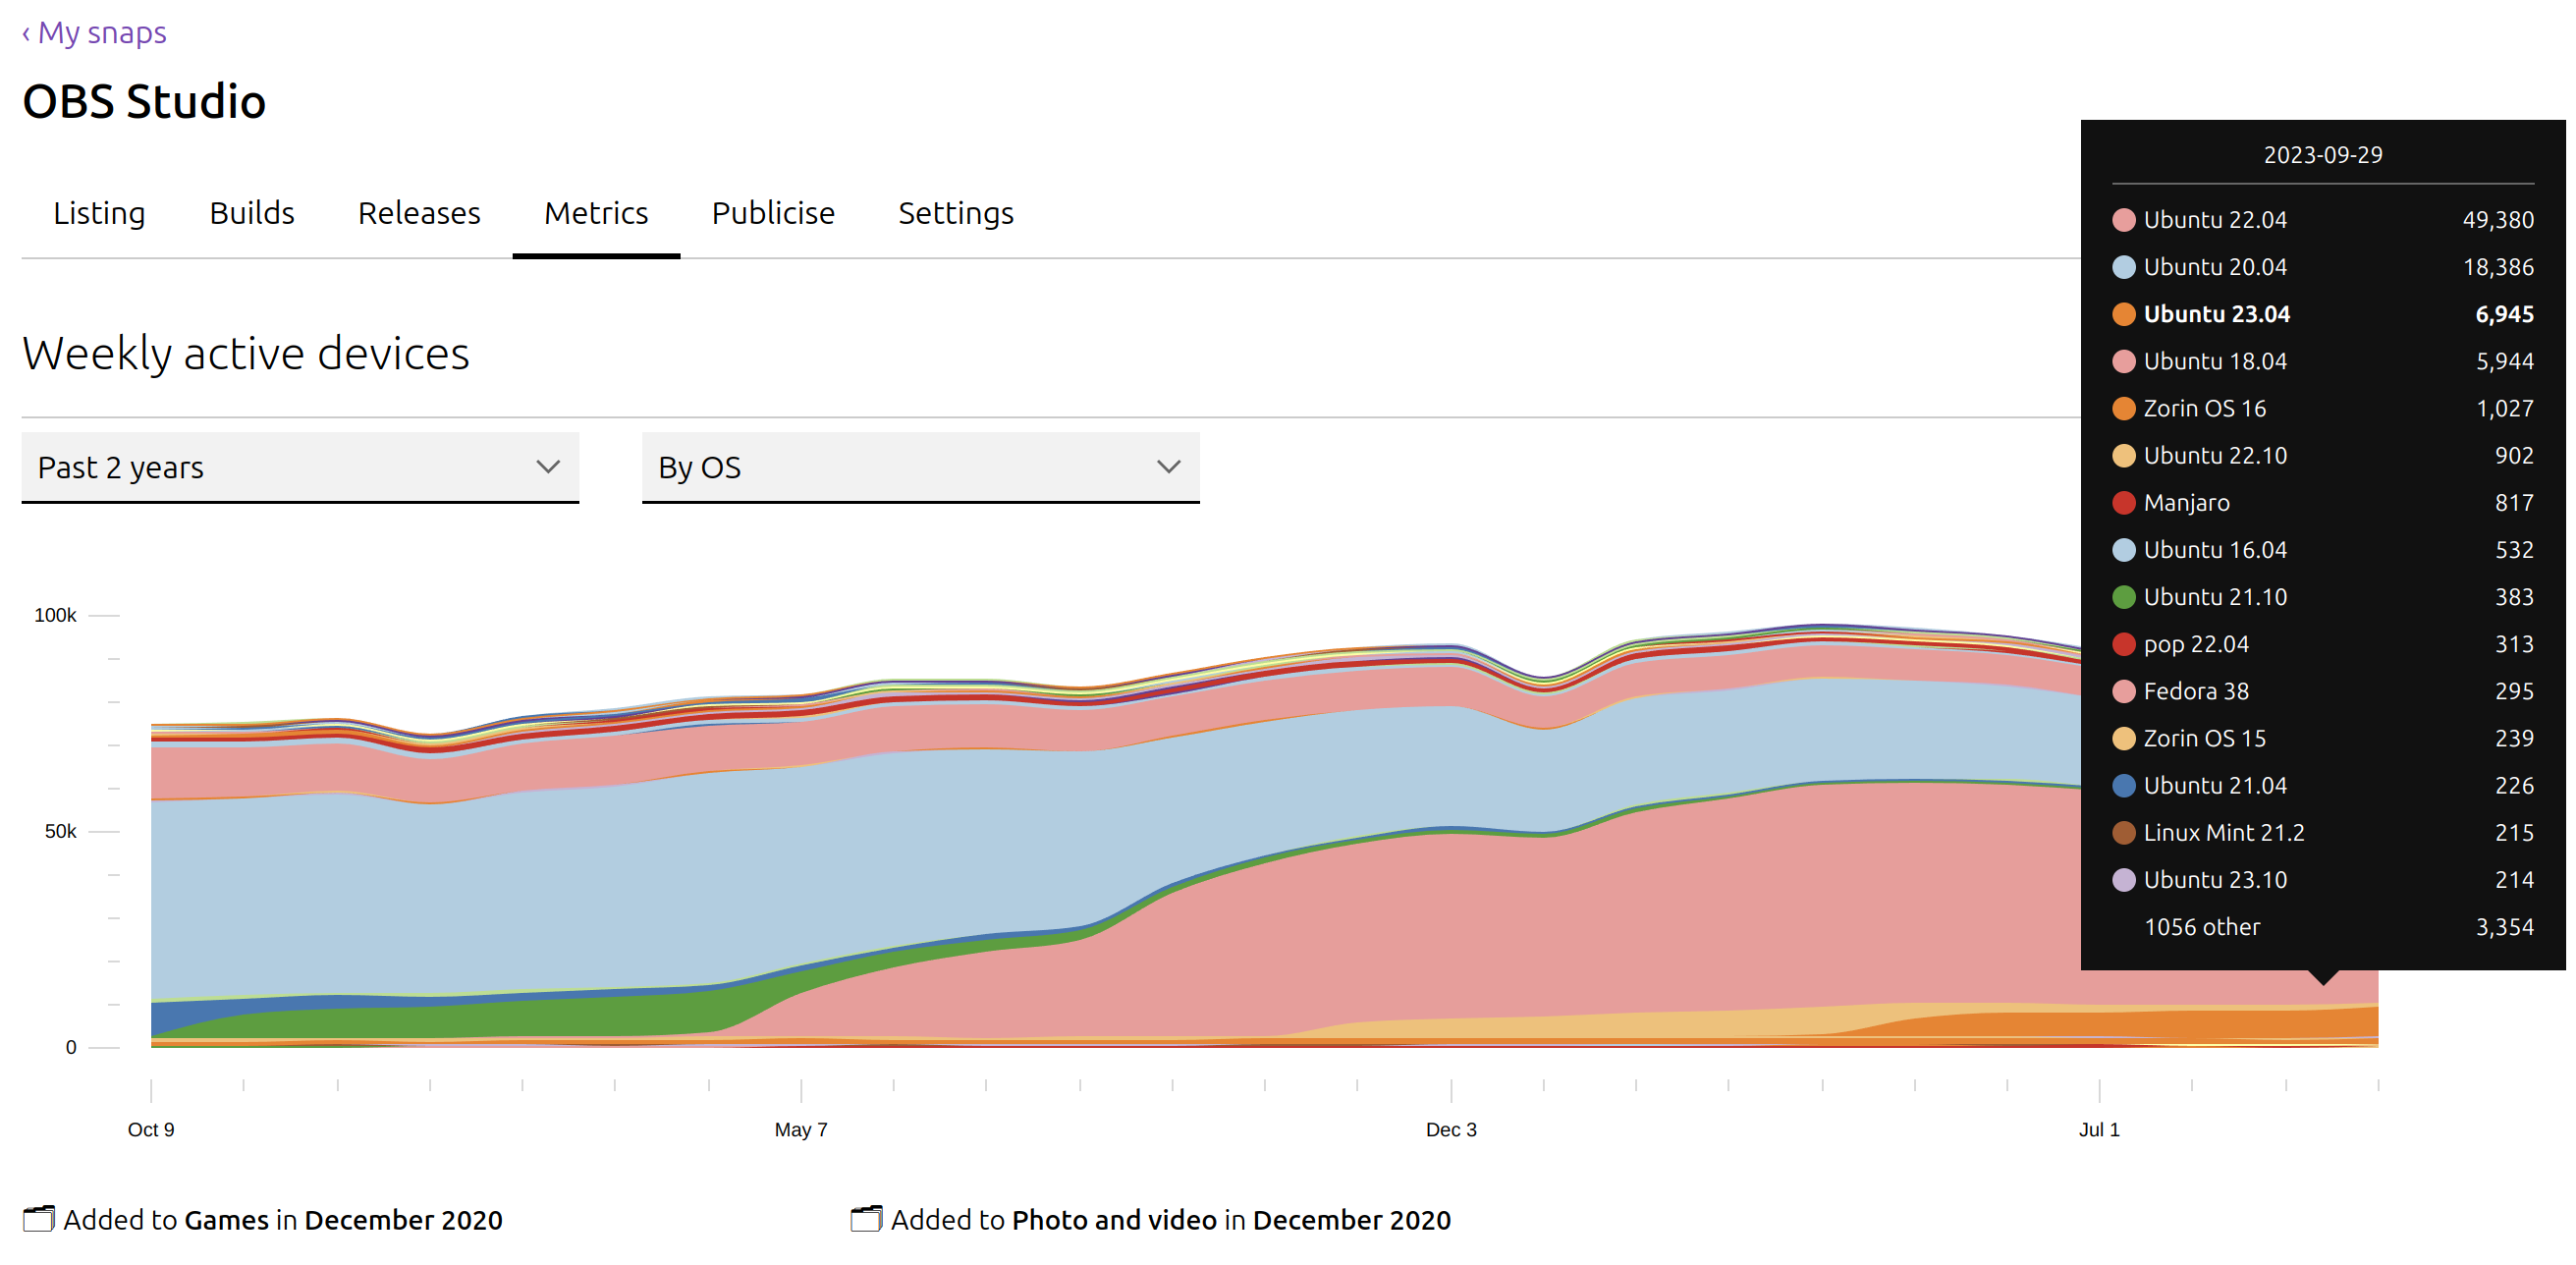Click the Fedora 38 legend swatch
This screenshot has height=1265, width=2576.
point(2124,691)
